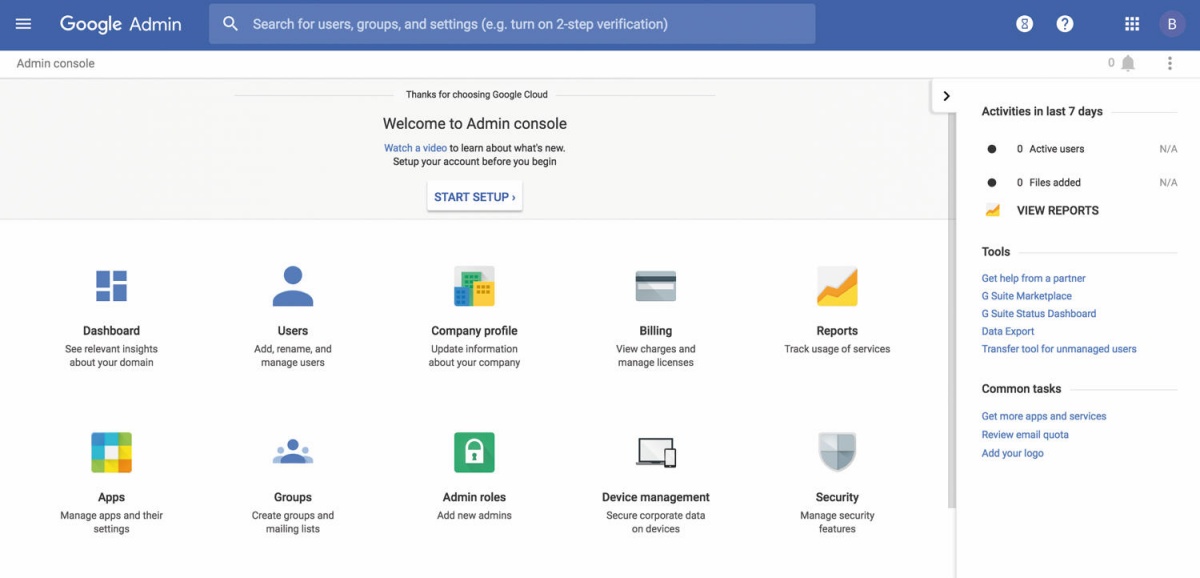Click 'Track usage of services' description
The width and height of the screenshot is (1200, 578).
tap(837, 349)
